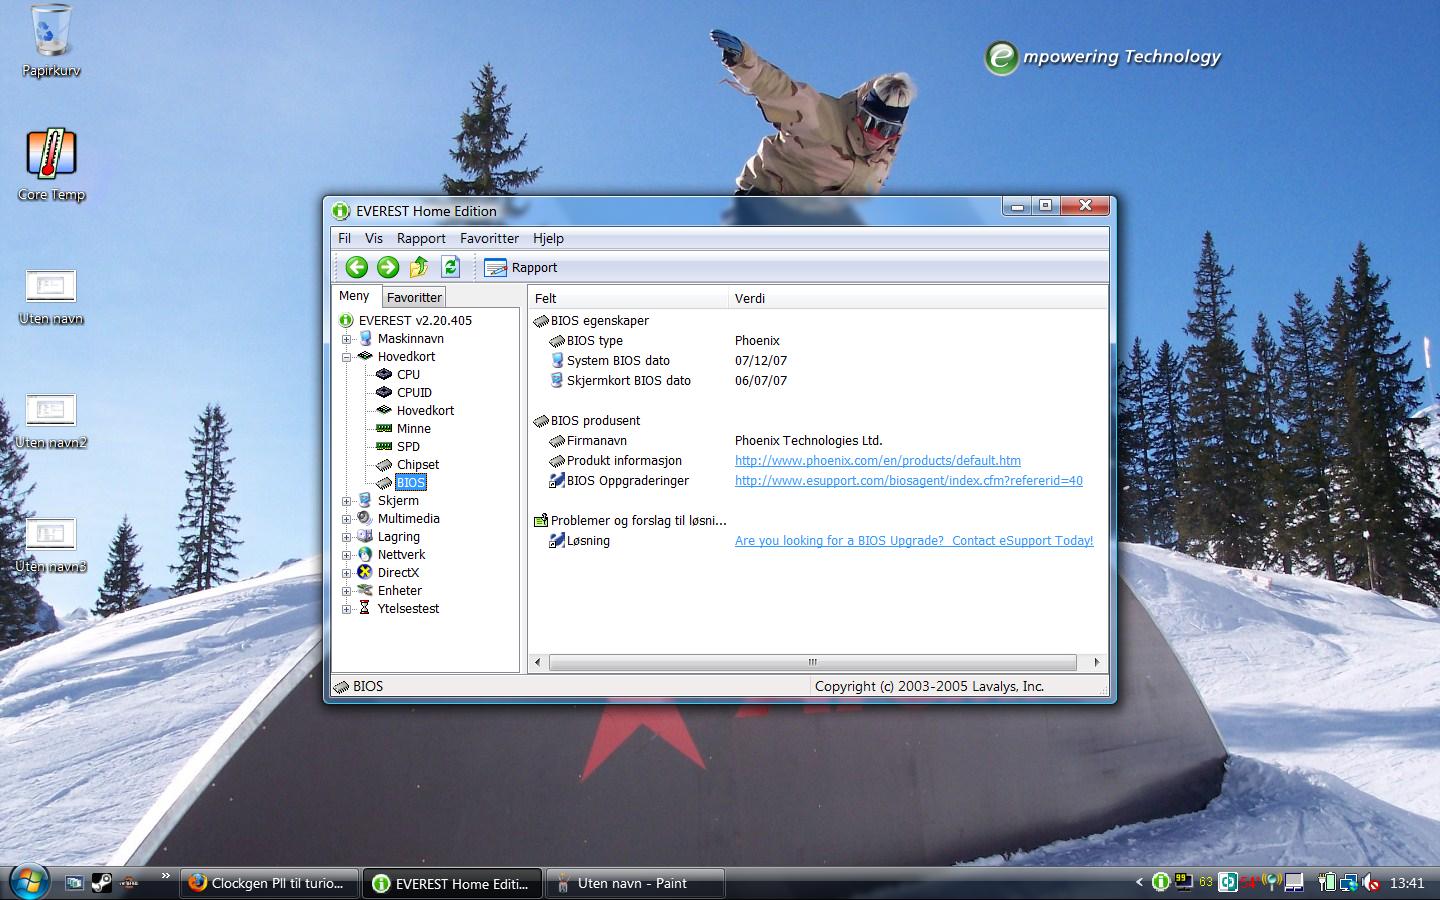Screen dimensions: 1440x900
Task: Click the horizontal scrollbar thumb
Action: [813, 662]
